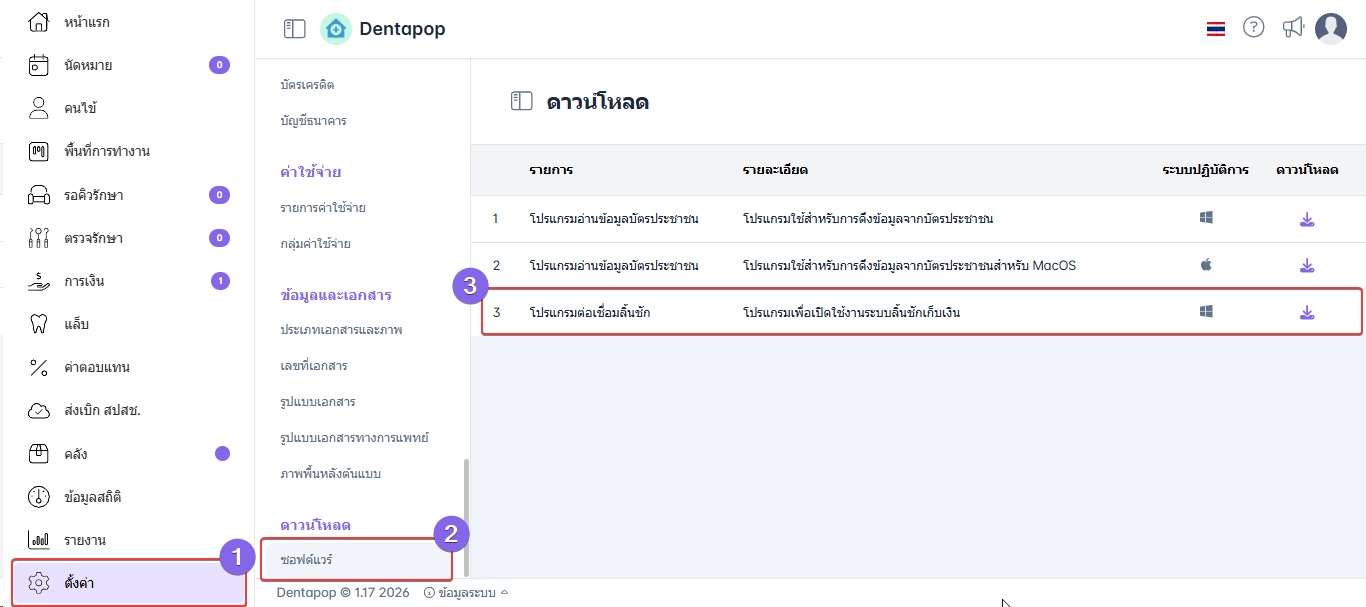The height and width of the screenshot is (607, 1366).
Task: Click การเงิน count badge showing 1
Action: 219,281
